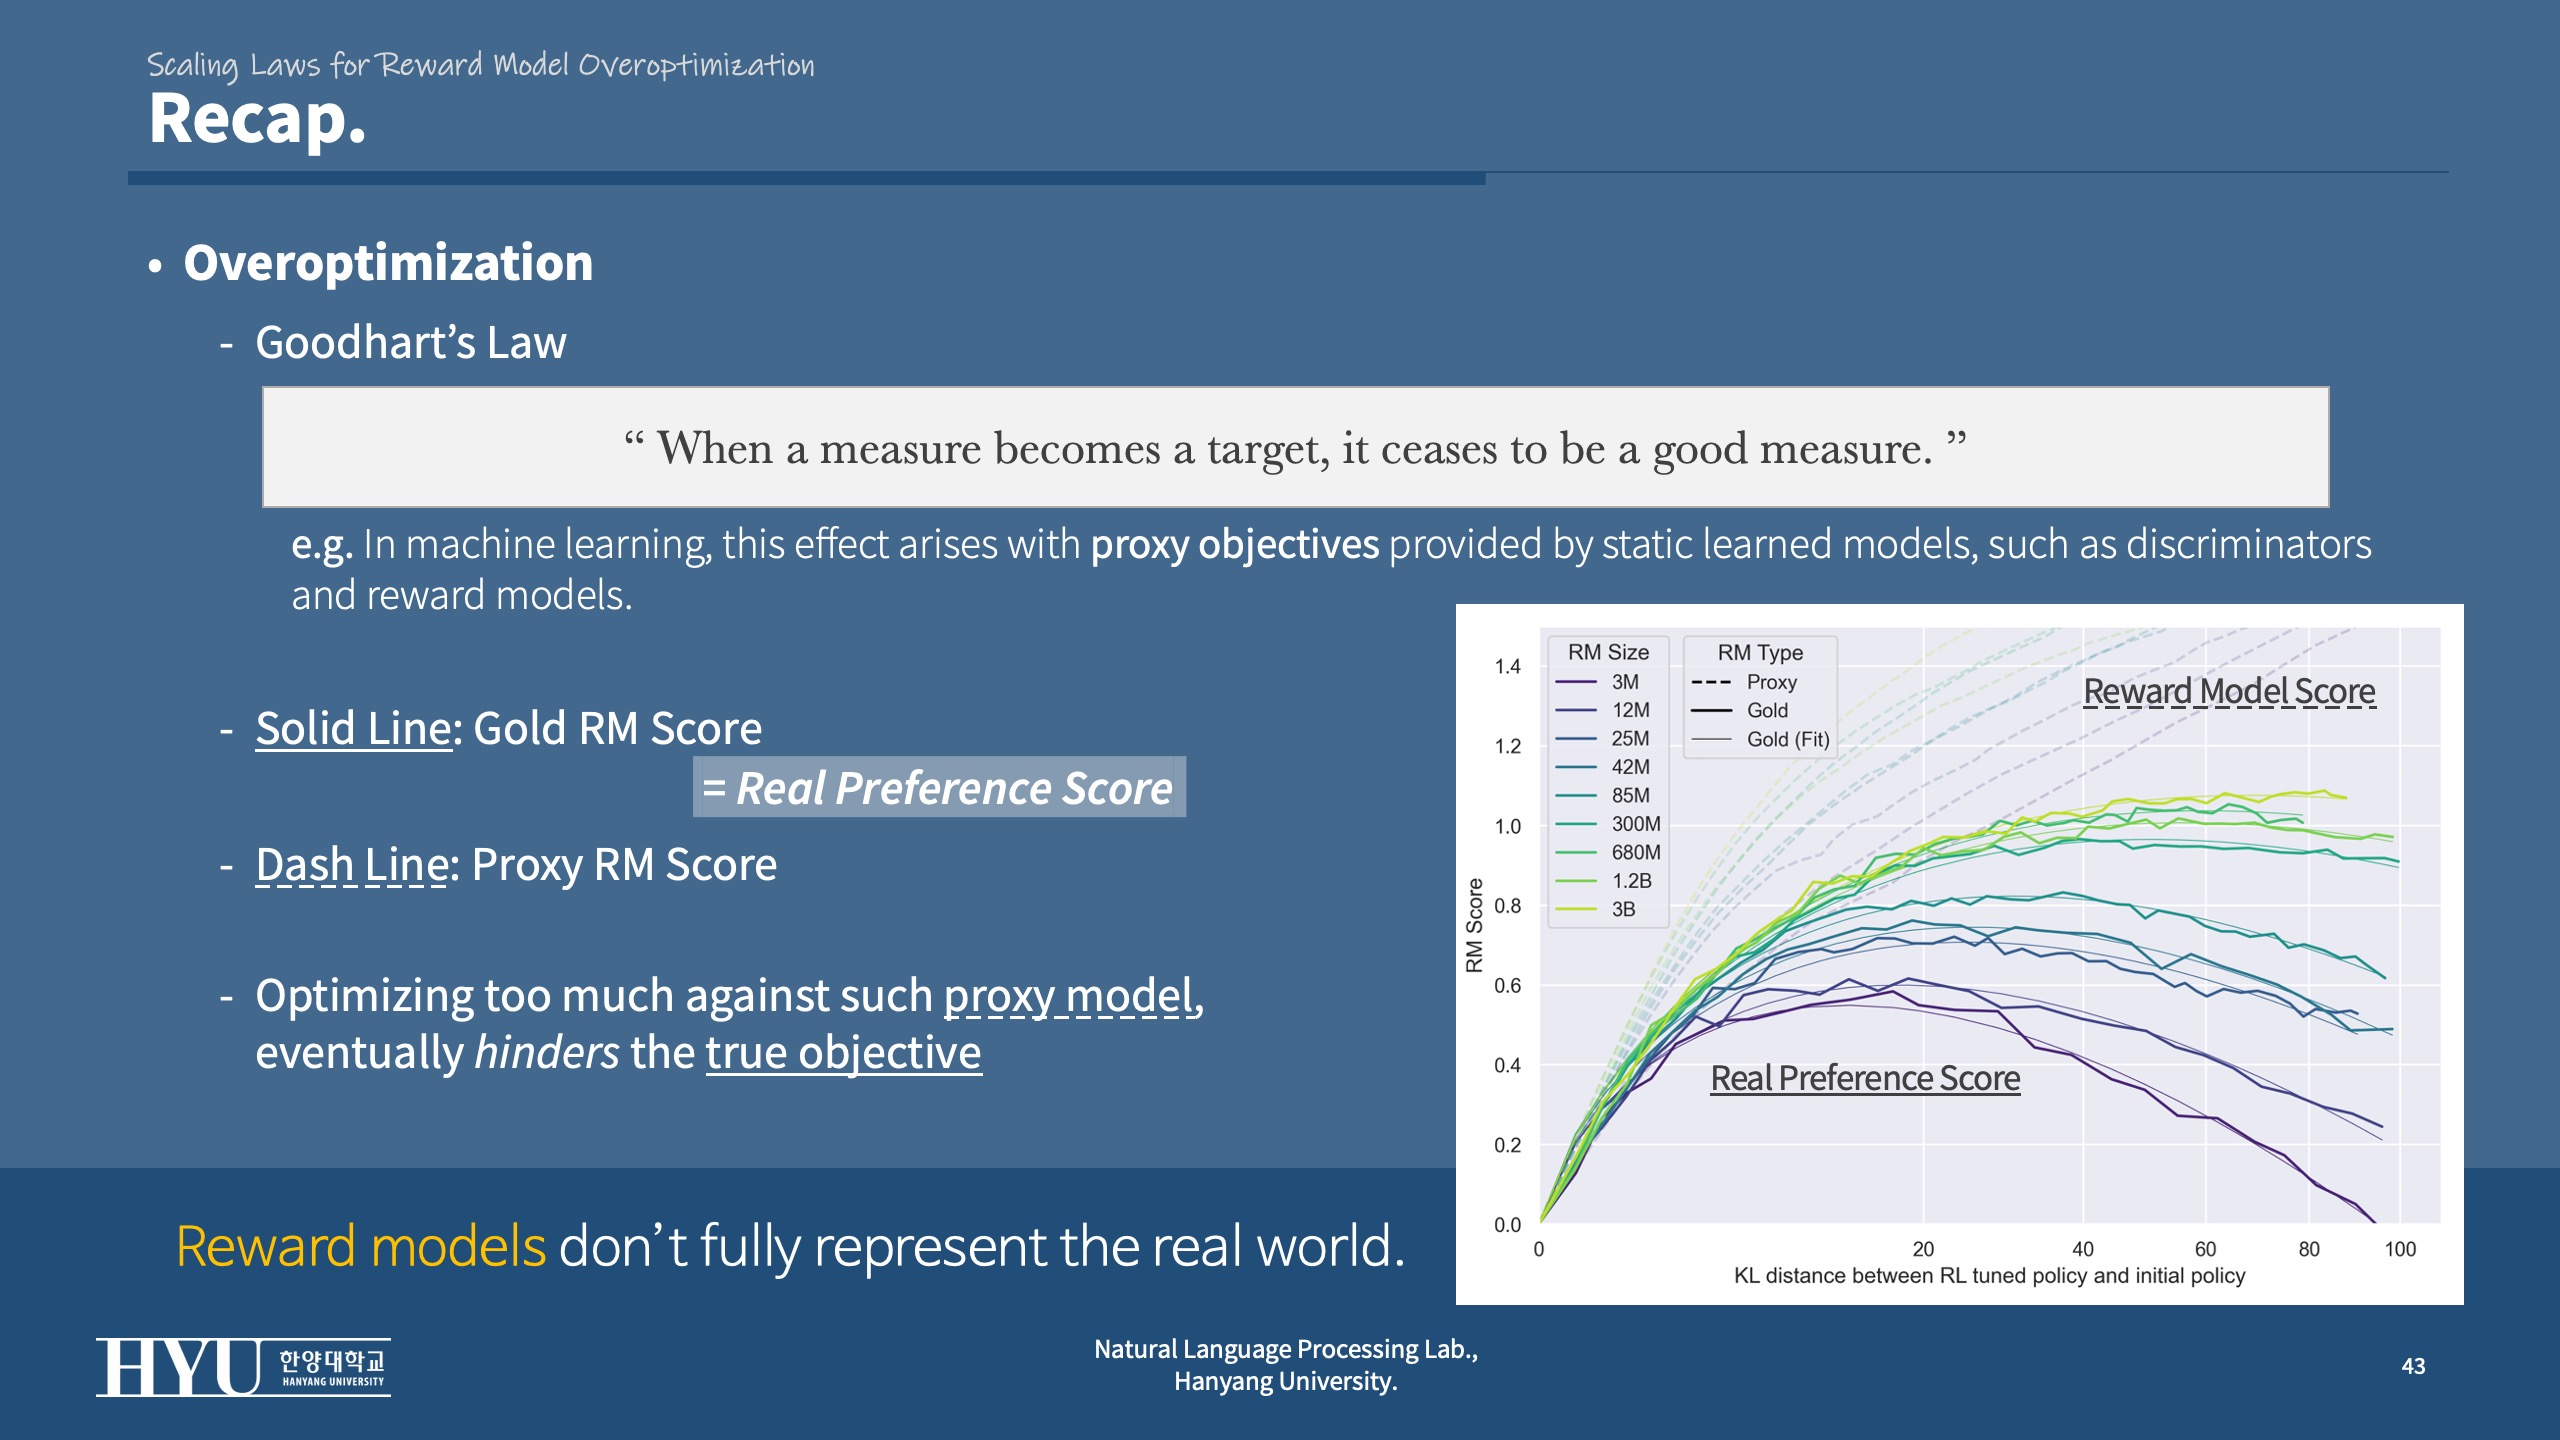Click the Proxy dashed line legend entry

1770,682
